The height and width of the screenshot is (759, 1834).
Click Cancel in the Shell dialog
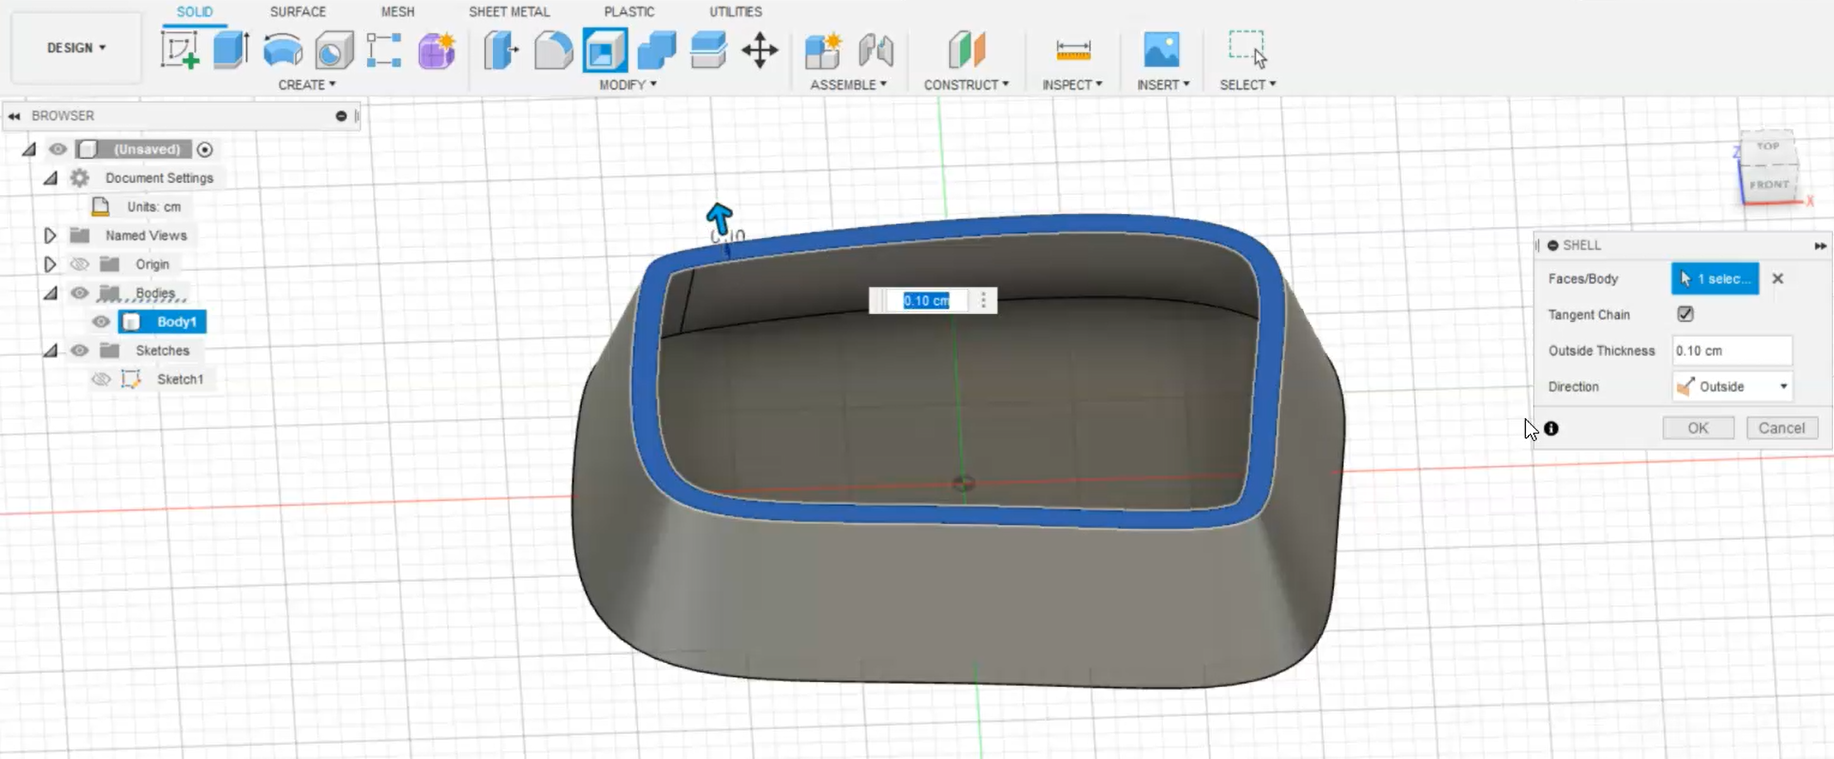pyautogui.click(x=1782, y=428)
